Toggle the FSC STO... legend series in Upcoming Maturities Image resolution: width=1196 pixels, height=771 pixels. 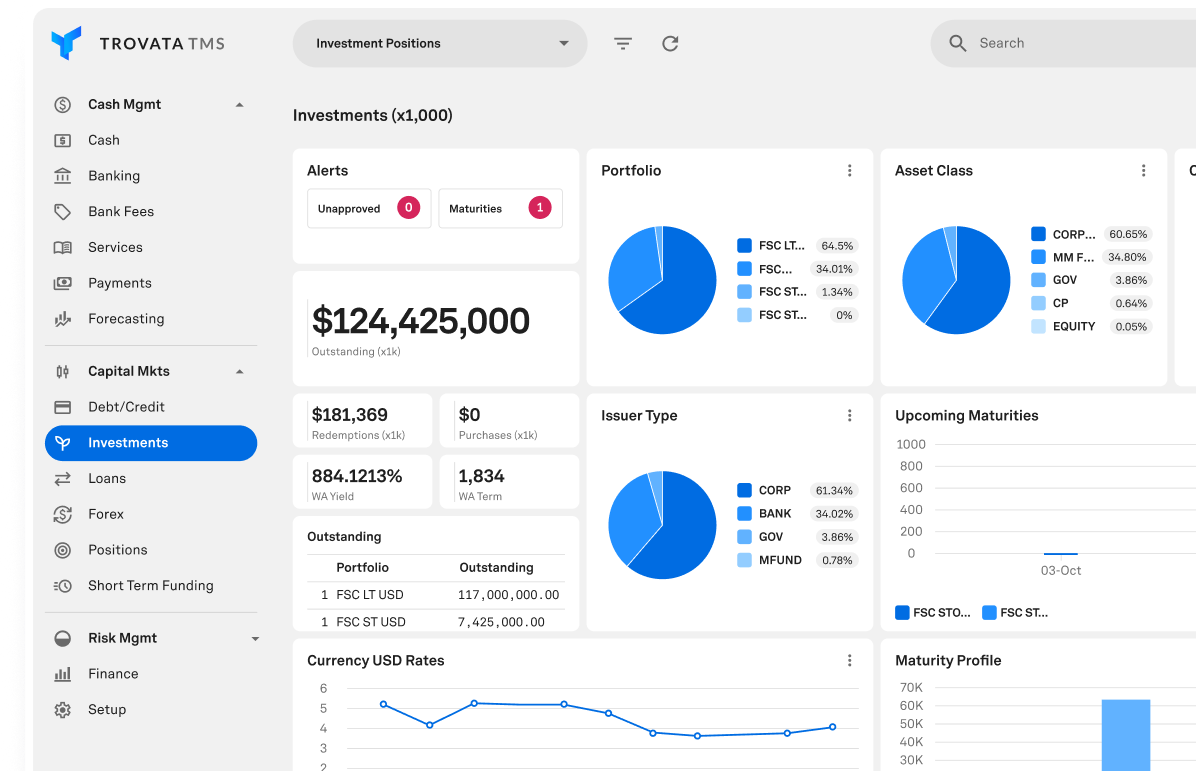932,613
